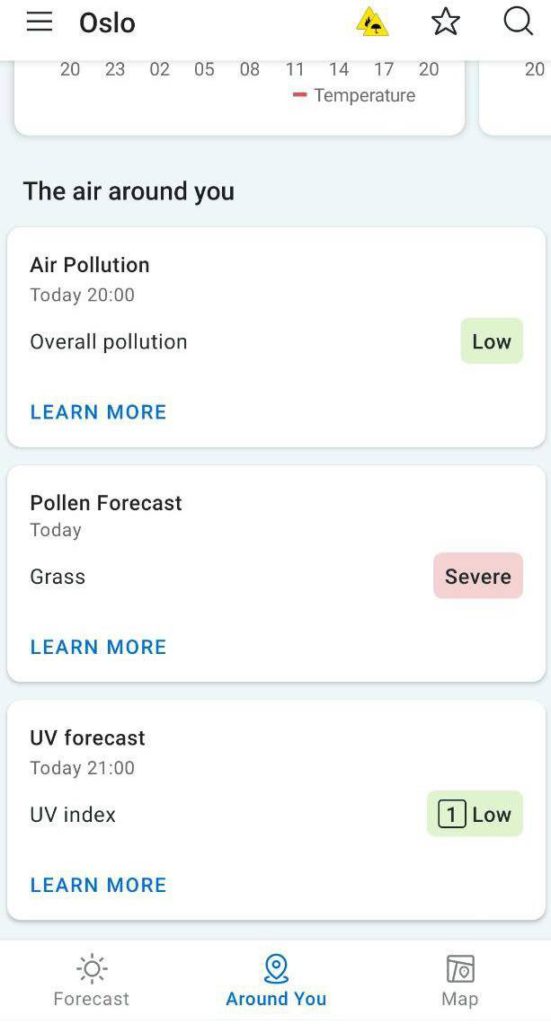Open the Pollen Forecast card heading
The width and height of the screenshot is (551, 1024).
[x=106, y=503]
